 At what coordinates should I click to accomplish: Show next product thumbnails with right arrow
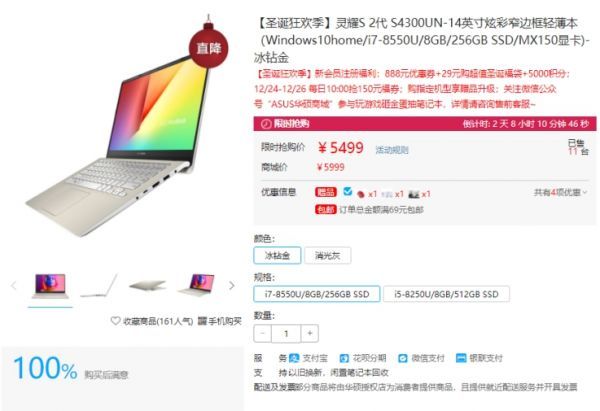pyautogui.click(x=231, y=285)
